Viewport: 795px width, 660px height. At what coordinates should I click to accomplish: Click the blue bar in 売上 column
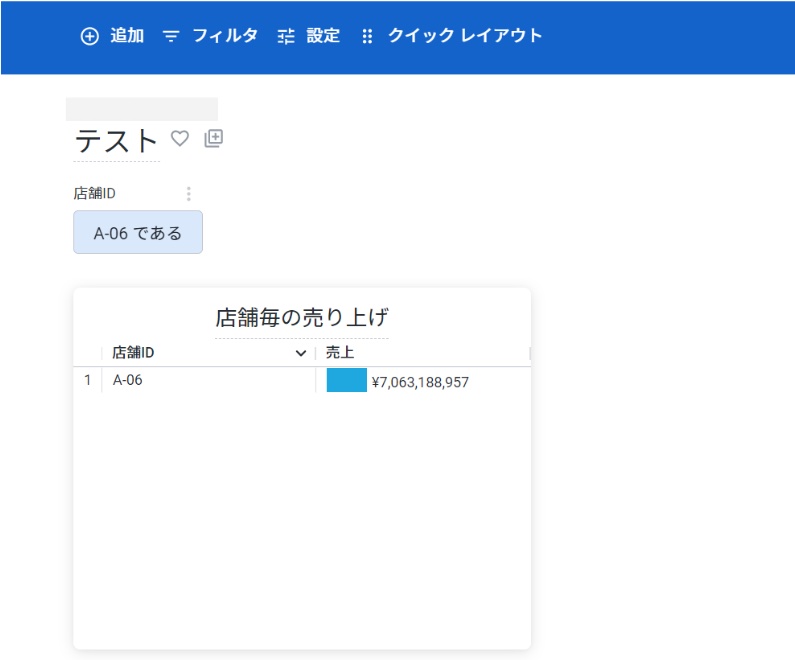346,380
